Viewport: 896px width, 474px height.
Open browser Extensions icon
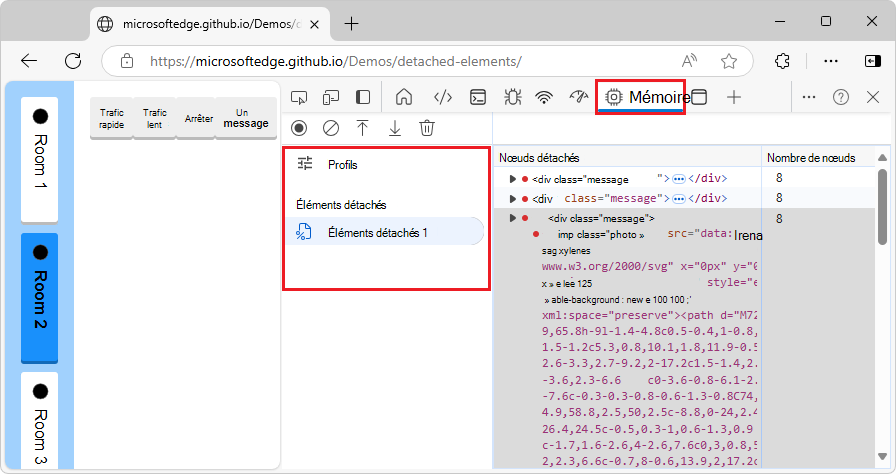pyautogui.click(x=782, y=61)
